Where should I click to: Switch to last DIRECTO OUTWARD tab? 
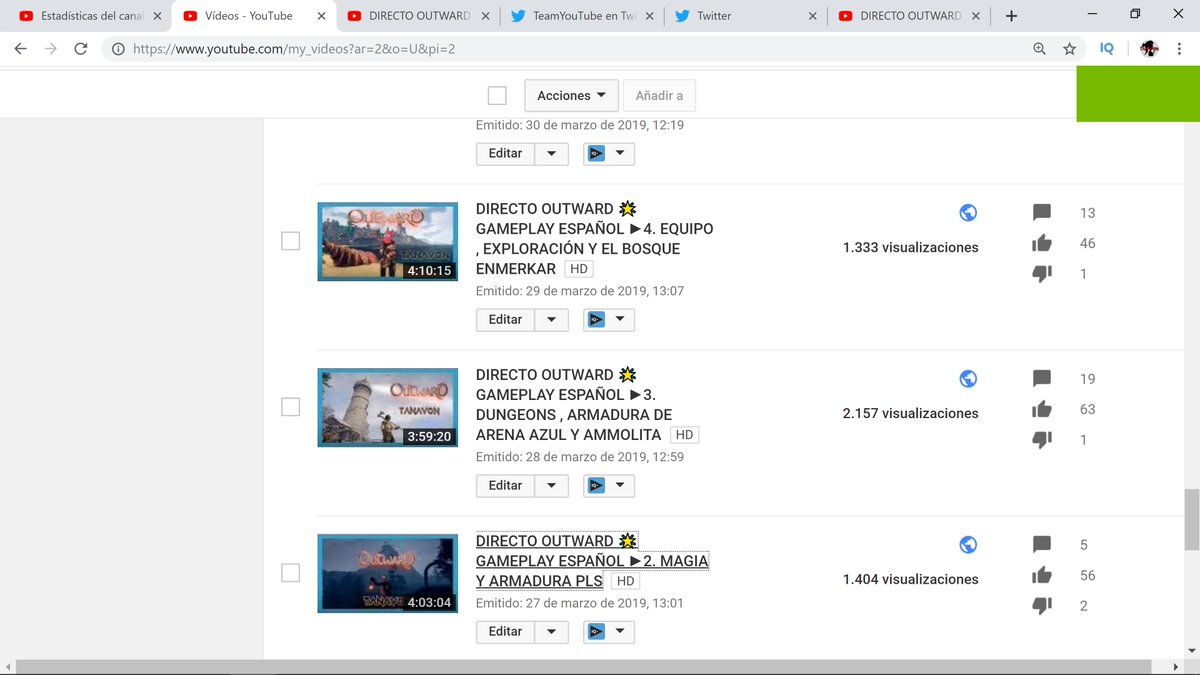pos(910,16)
